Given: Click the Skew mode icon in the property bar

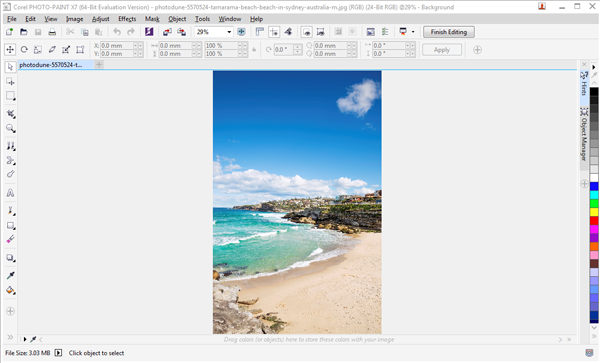Looking at the screenshot, I should click(52, 50).
